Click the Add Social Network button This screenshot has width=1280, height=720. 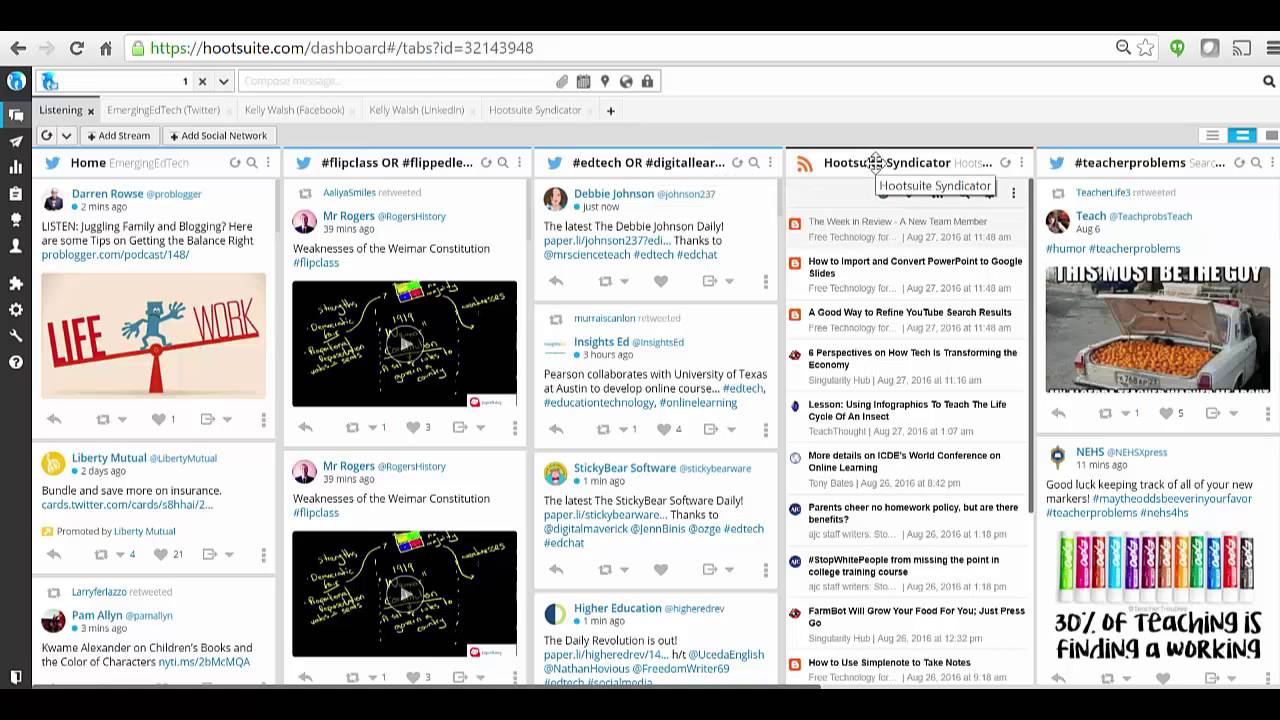219,135
